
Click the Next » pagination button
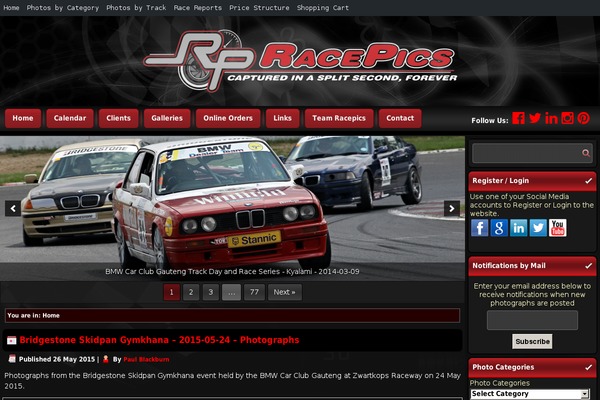point(285,292)
